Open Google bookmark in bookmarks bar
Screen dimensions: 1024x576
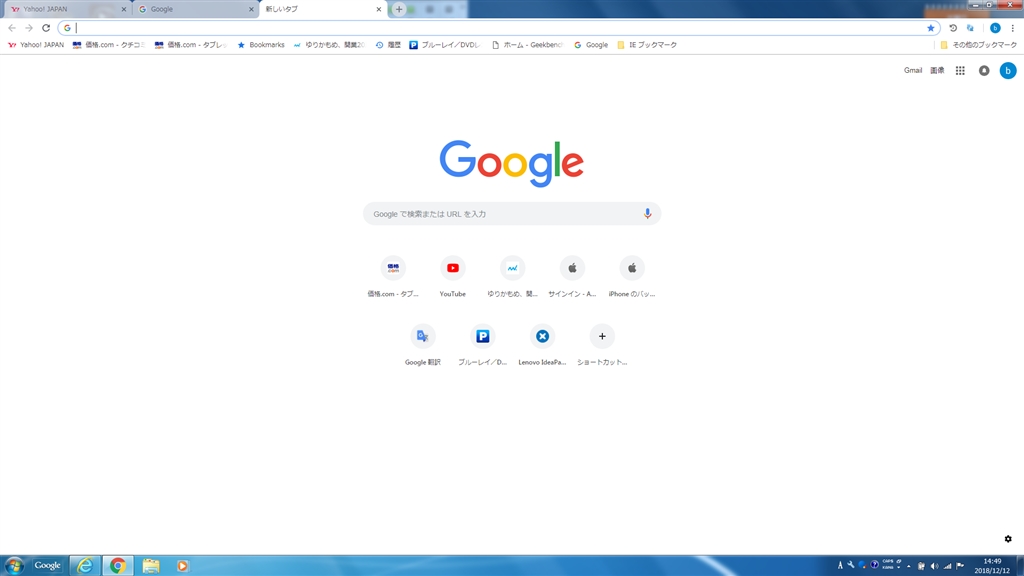[590, 45]
